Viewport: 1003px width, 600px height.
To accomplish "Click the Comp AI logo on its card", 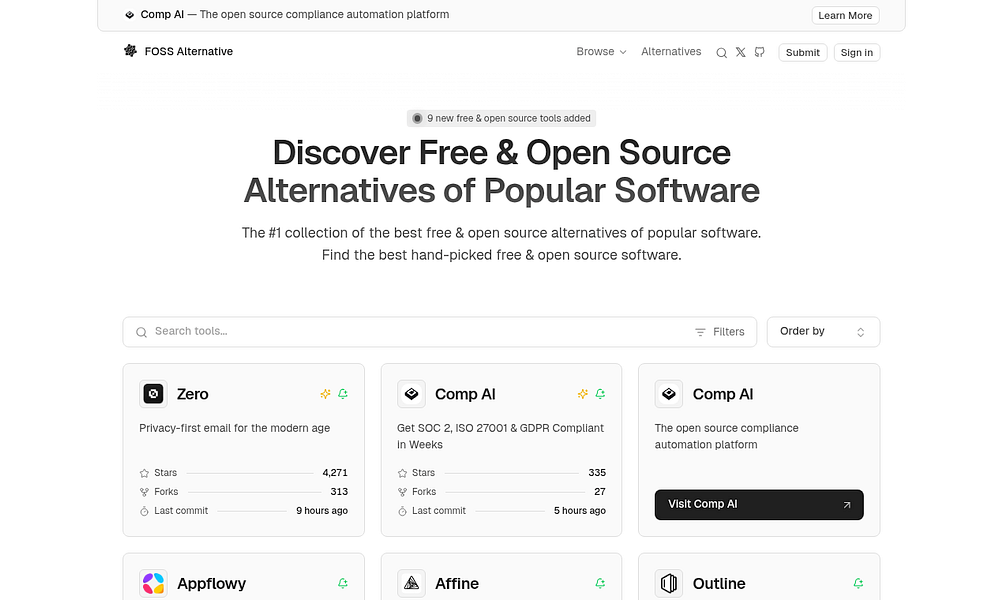I will coord(411,394).
